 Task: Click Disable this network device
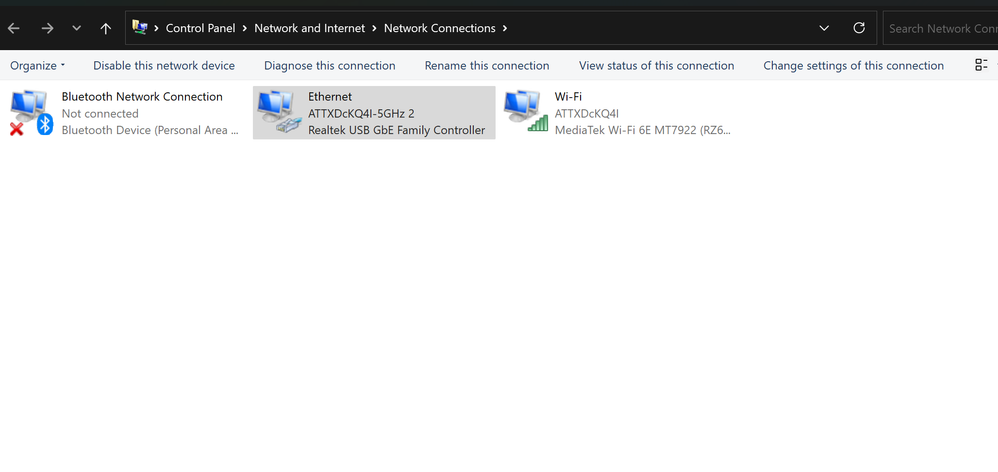[x=164, y=66]
